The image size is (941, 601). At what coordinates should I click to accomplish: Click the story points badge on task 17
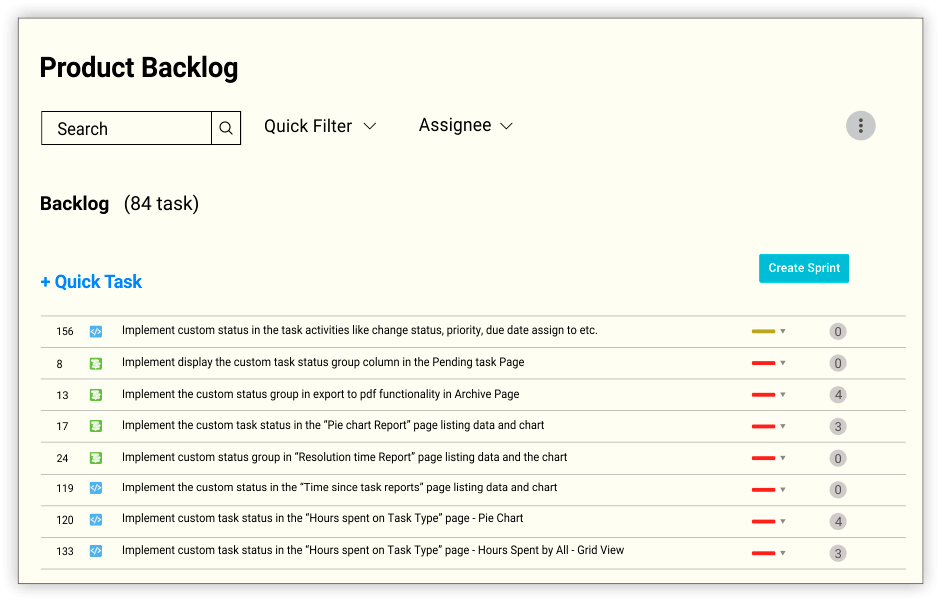838,427
